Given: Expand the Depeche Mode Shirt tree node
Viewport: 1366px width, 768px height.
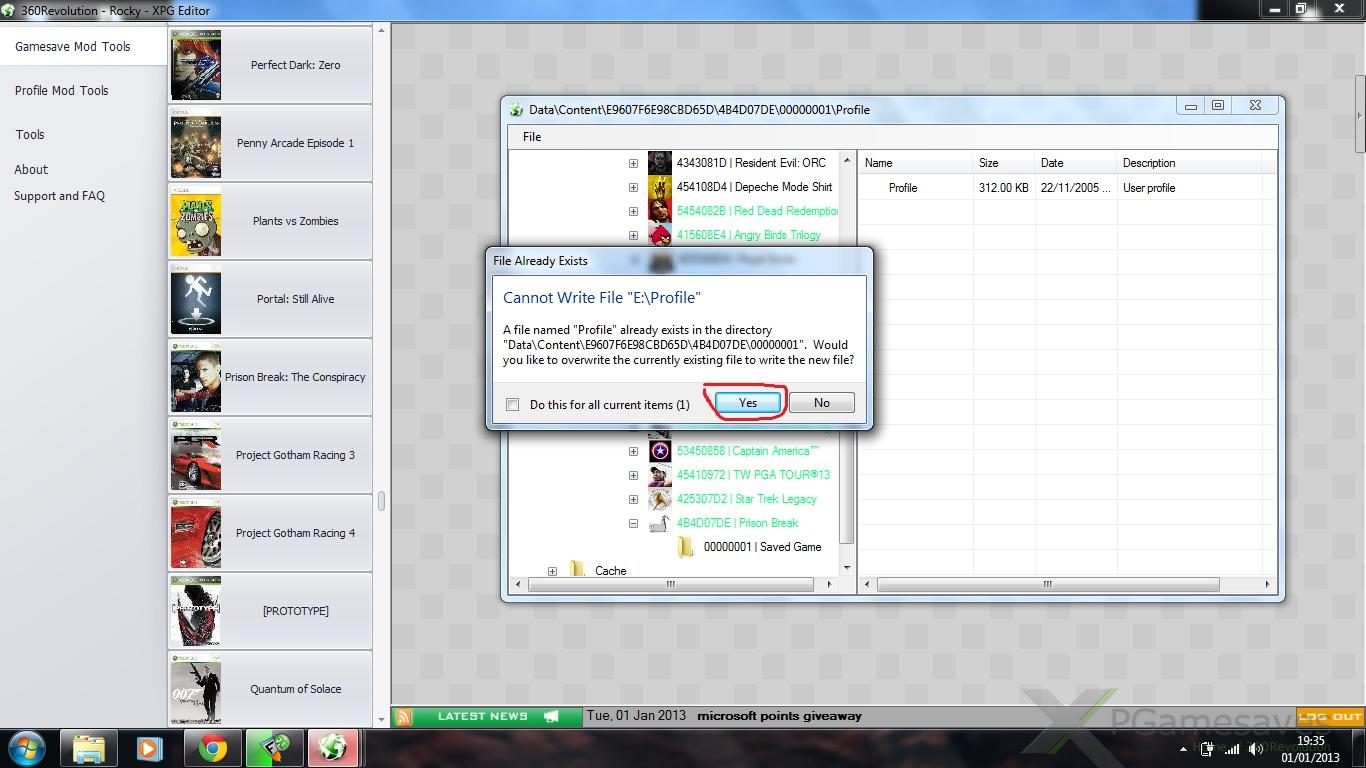Looking at the screenshot, I should pos(633,187).
